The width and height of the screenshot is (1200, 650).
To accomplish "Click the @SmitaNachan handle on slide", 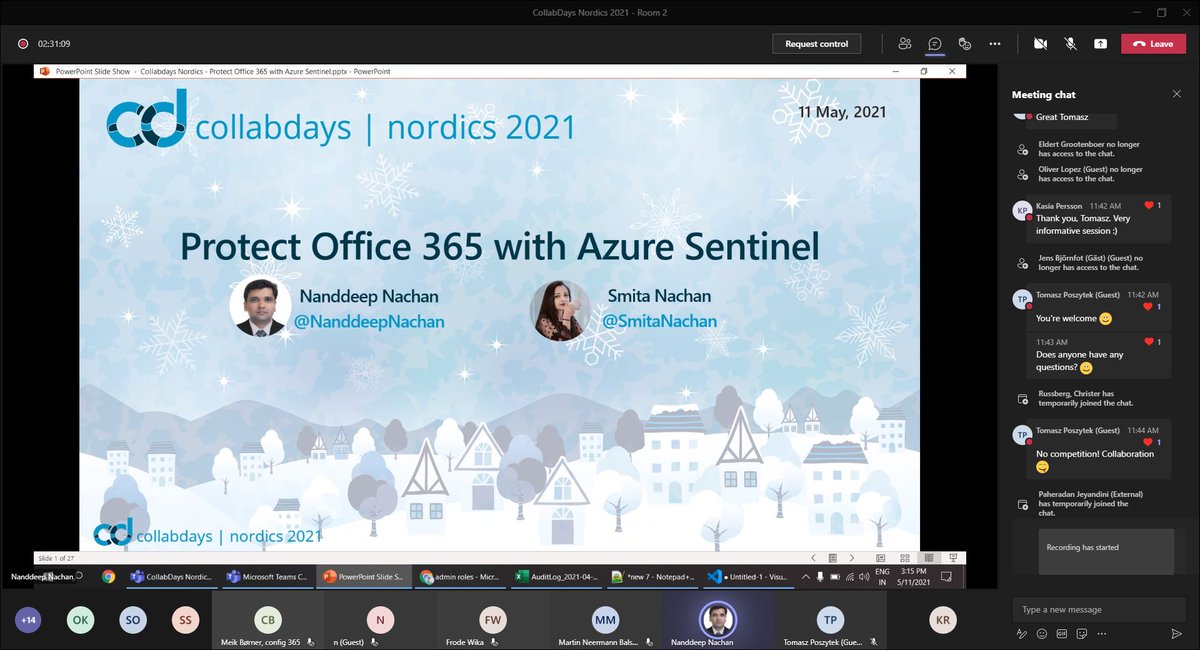I will pos(659,321).
